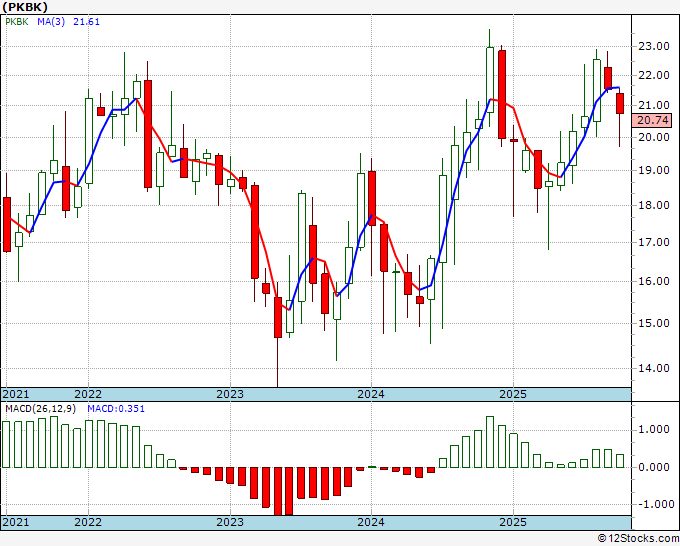Screen dimensions: 680x546
Task: Click the latest red candlestick near 20.74
Action: [x=620, y=104]
